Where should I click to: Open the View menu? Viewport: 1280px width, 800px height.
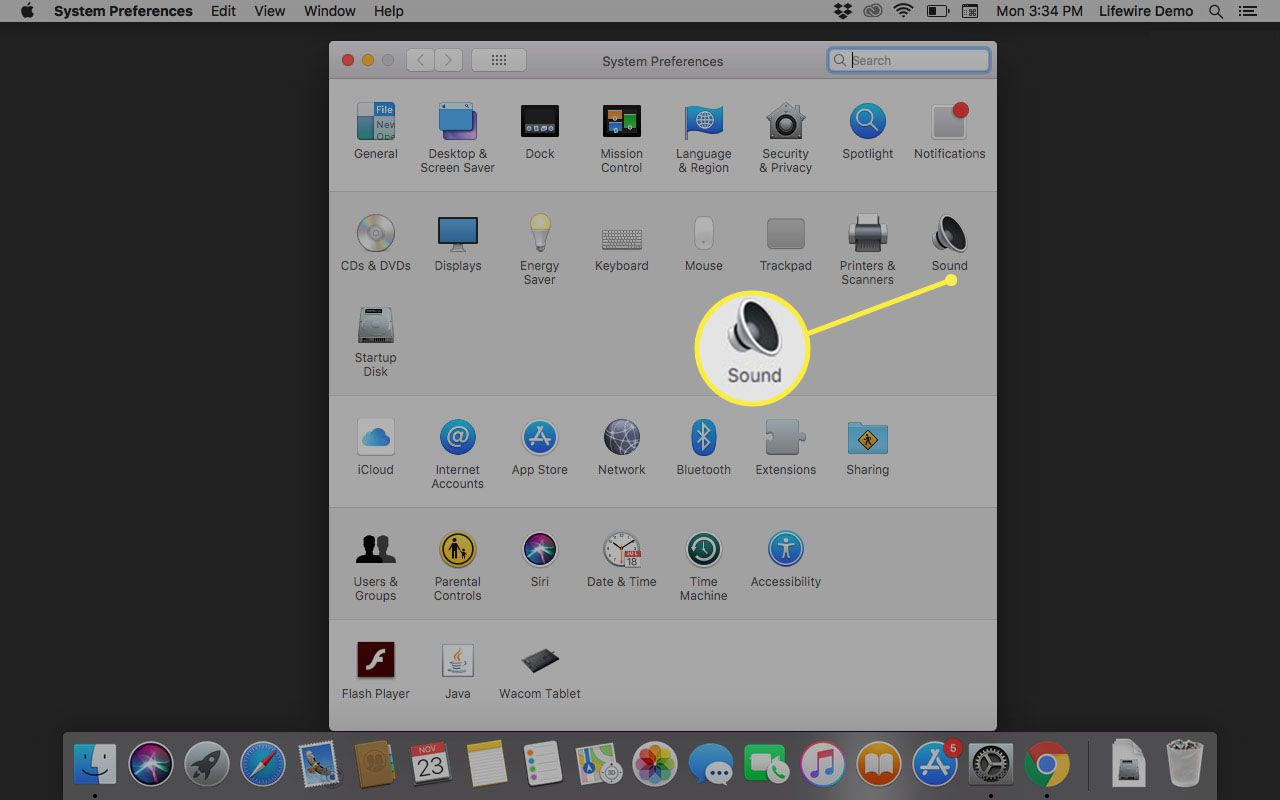pyautogui.click(x=270, y=11)
